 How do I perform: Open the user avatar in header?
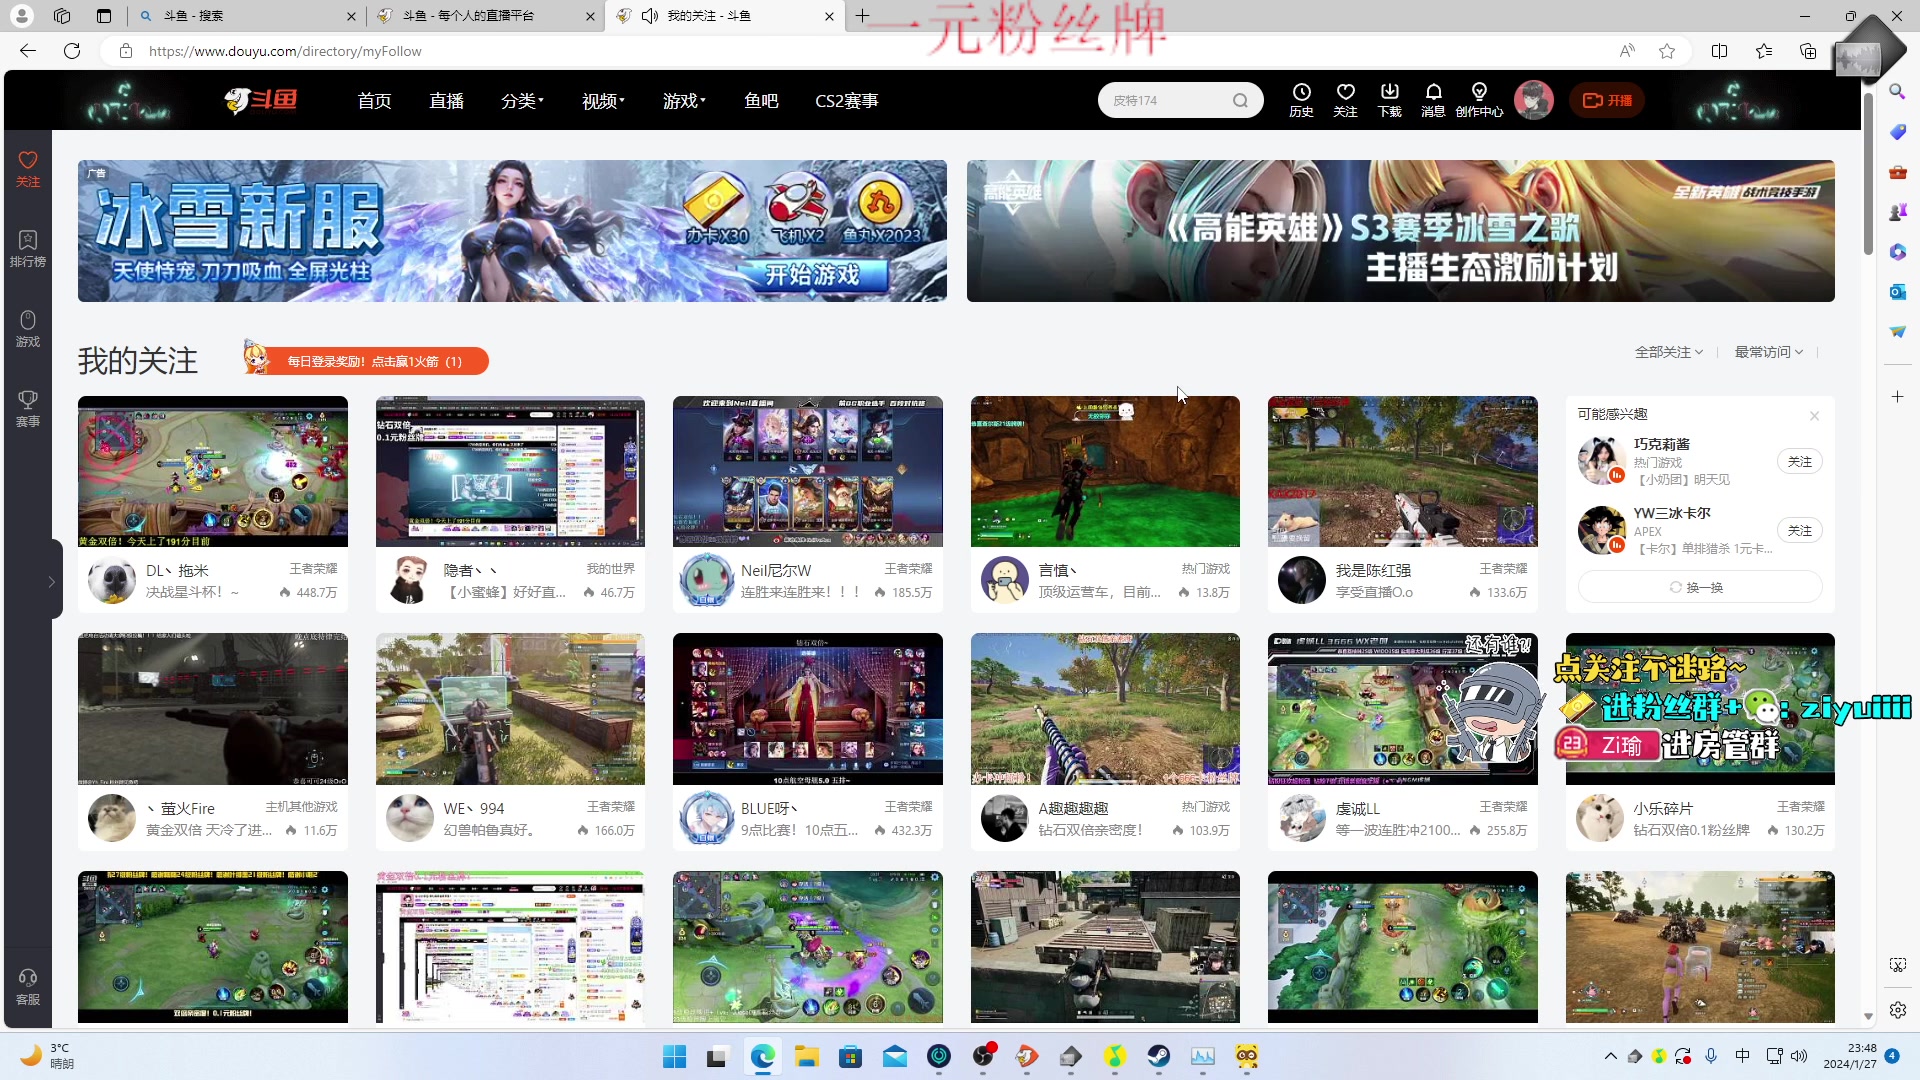[x=1533, y=100]
